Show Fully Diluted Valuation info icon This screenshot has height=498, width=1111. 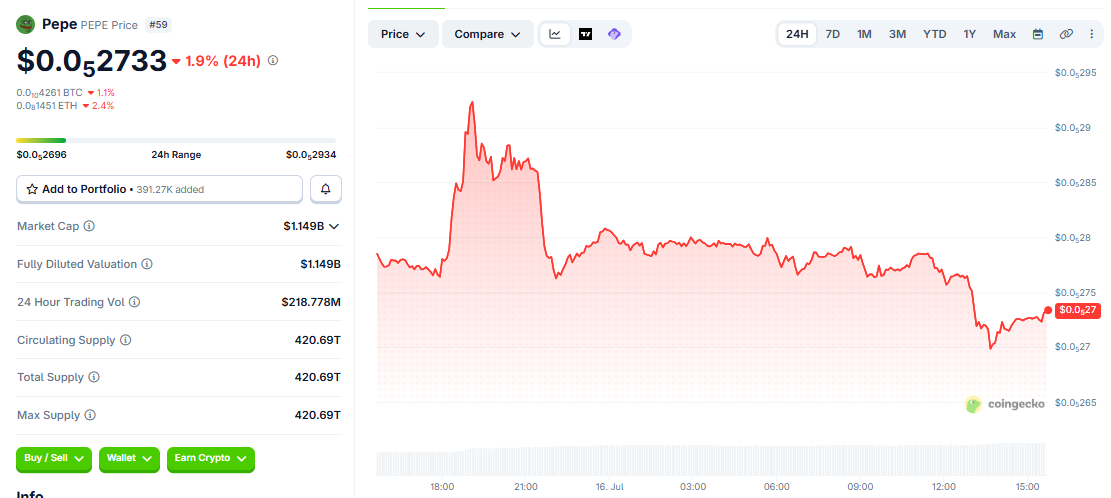146,264
